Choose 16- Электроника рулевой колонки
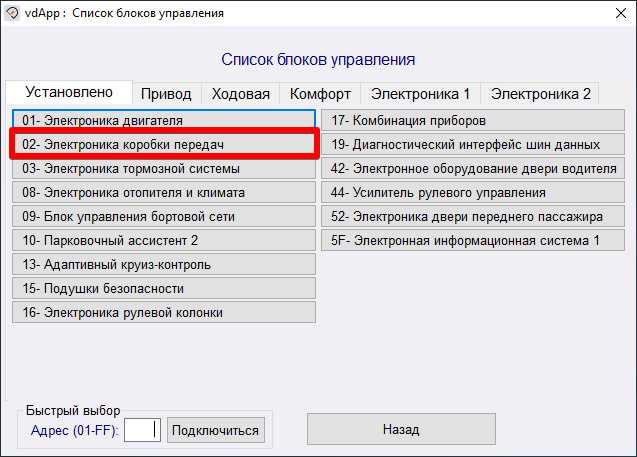 click(x=164, y=312)
